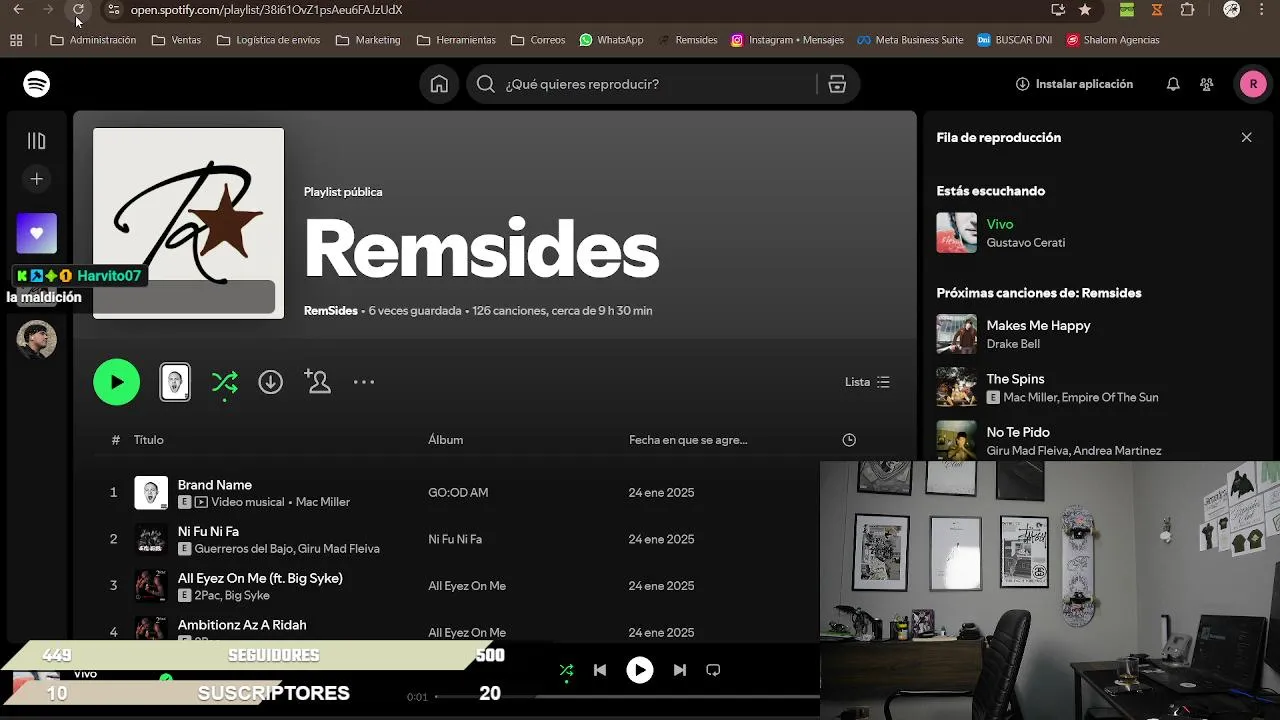Click the Vivo album thumbnail in queue
Screen dimensions: 1280x720
(957, 233)
